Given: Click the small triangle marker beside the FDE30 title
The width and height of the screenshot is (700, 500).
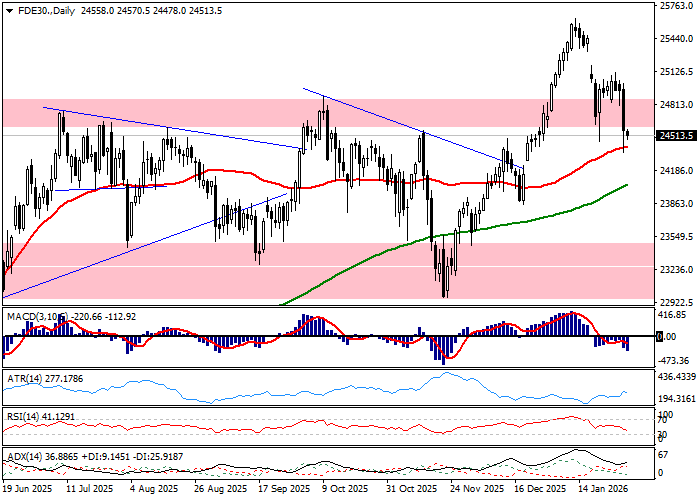Looking at the screenshot, I should pos(6,9).
